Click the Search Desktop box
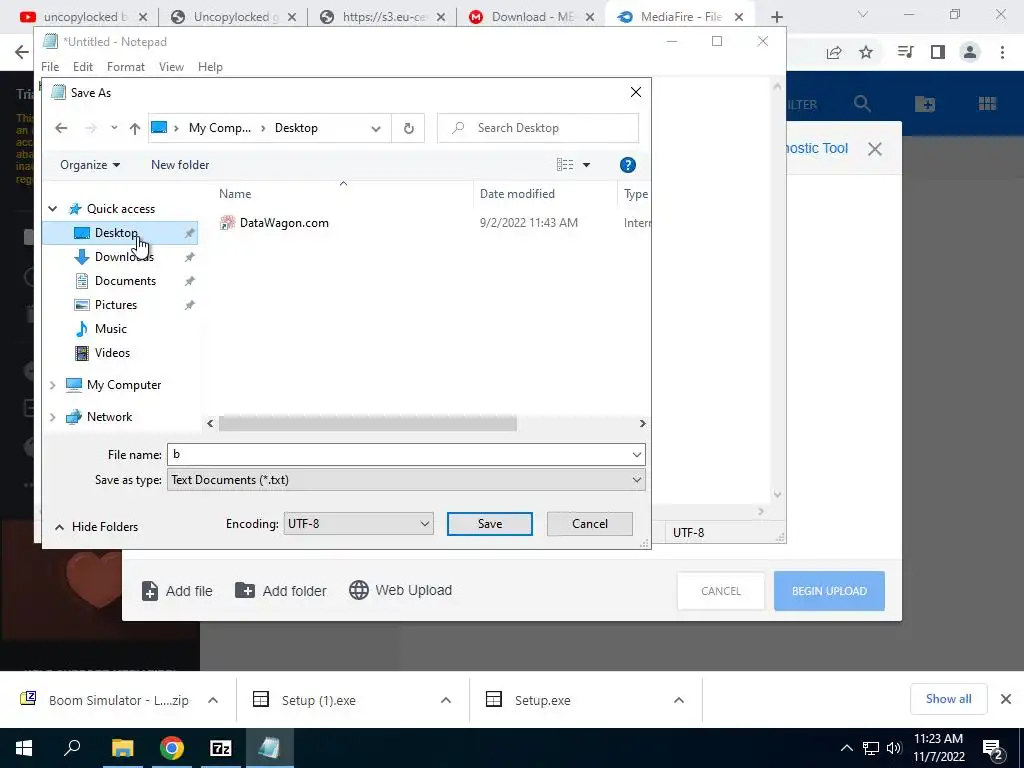The height and width of the screenshot is (768, 1024). [x=538, y=128]
